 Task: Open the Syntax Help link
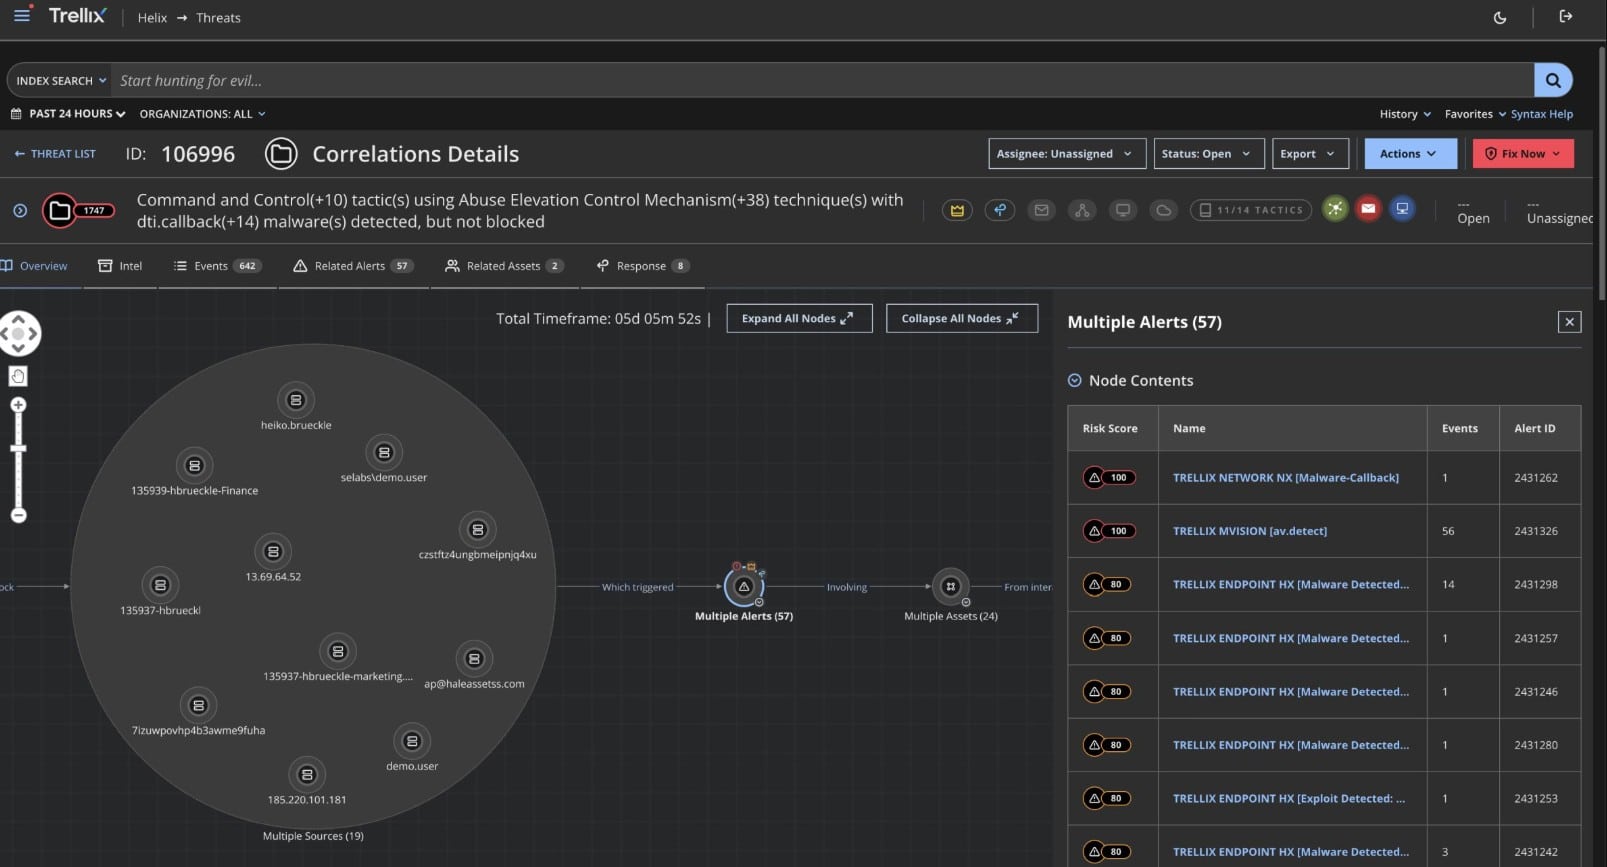click(x=1541, y=114)
